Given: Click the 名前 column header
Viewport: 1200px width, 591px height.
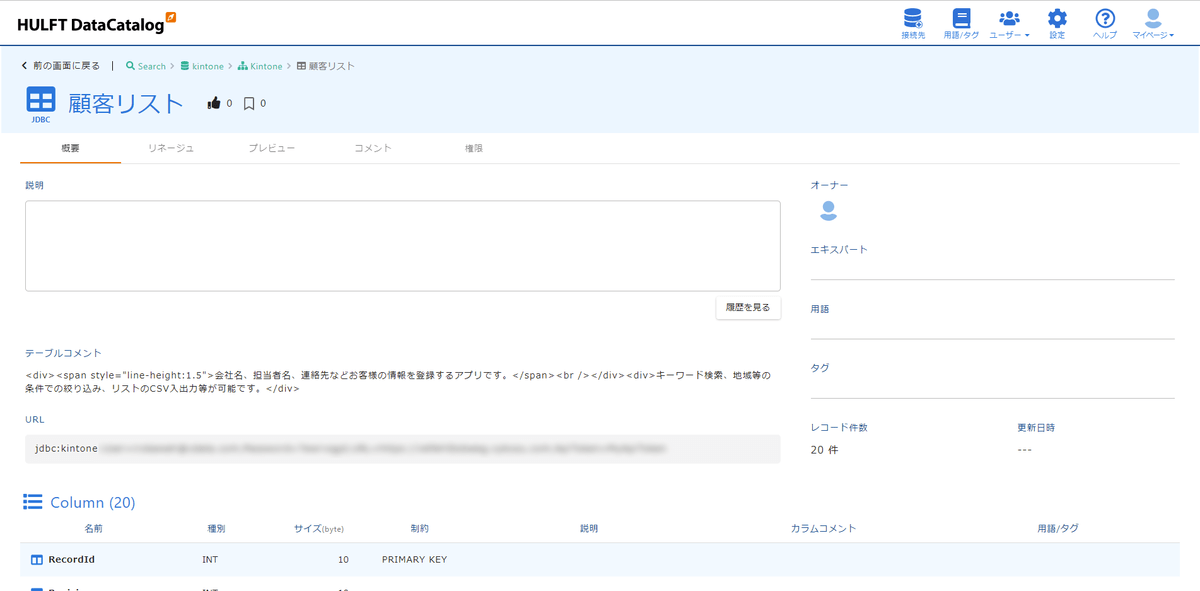Looking at the screenshot, I should tap(93, 528).
